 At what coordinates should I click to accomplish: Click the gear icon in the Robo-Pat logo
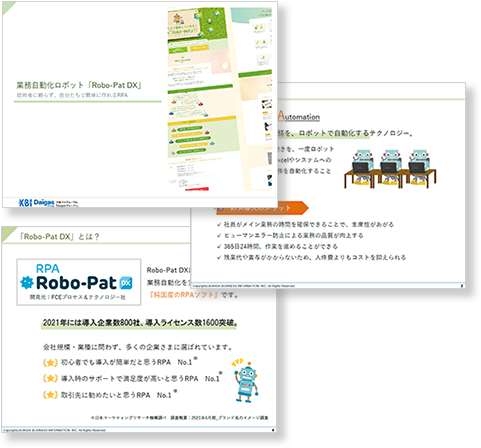tap(27, 283)
